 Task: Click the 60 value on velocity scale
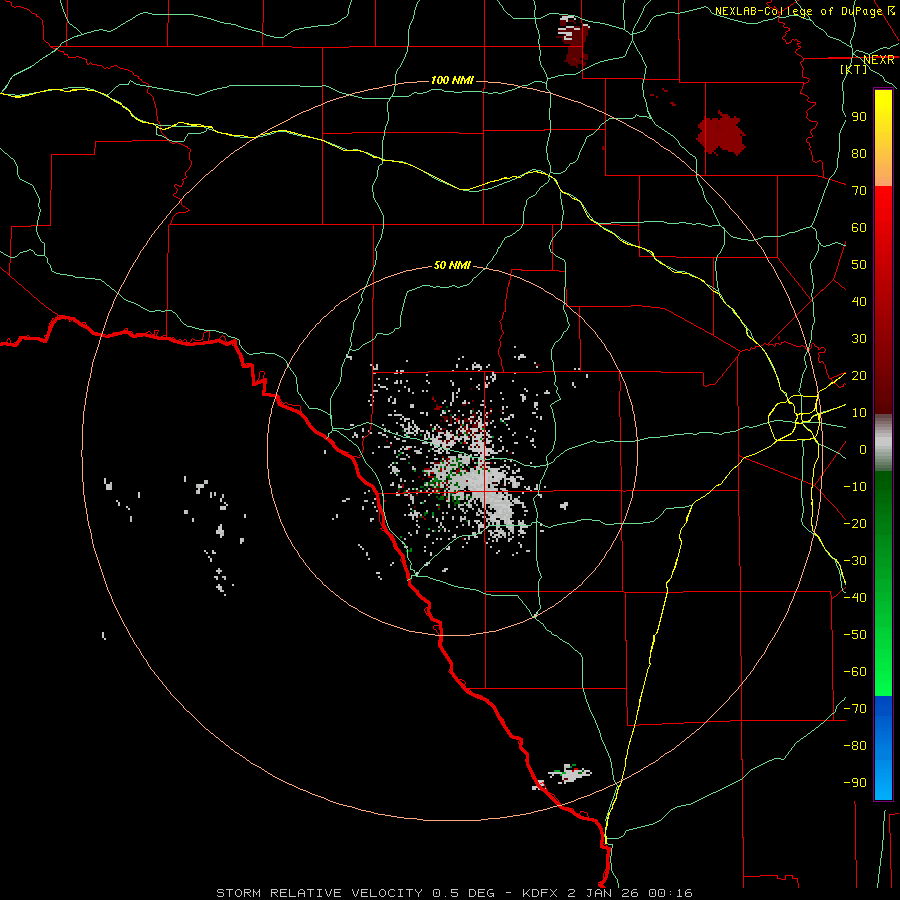pyautogui.click(x=859, y=228)
